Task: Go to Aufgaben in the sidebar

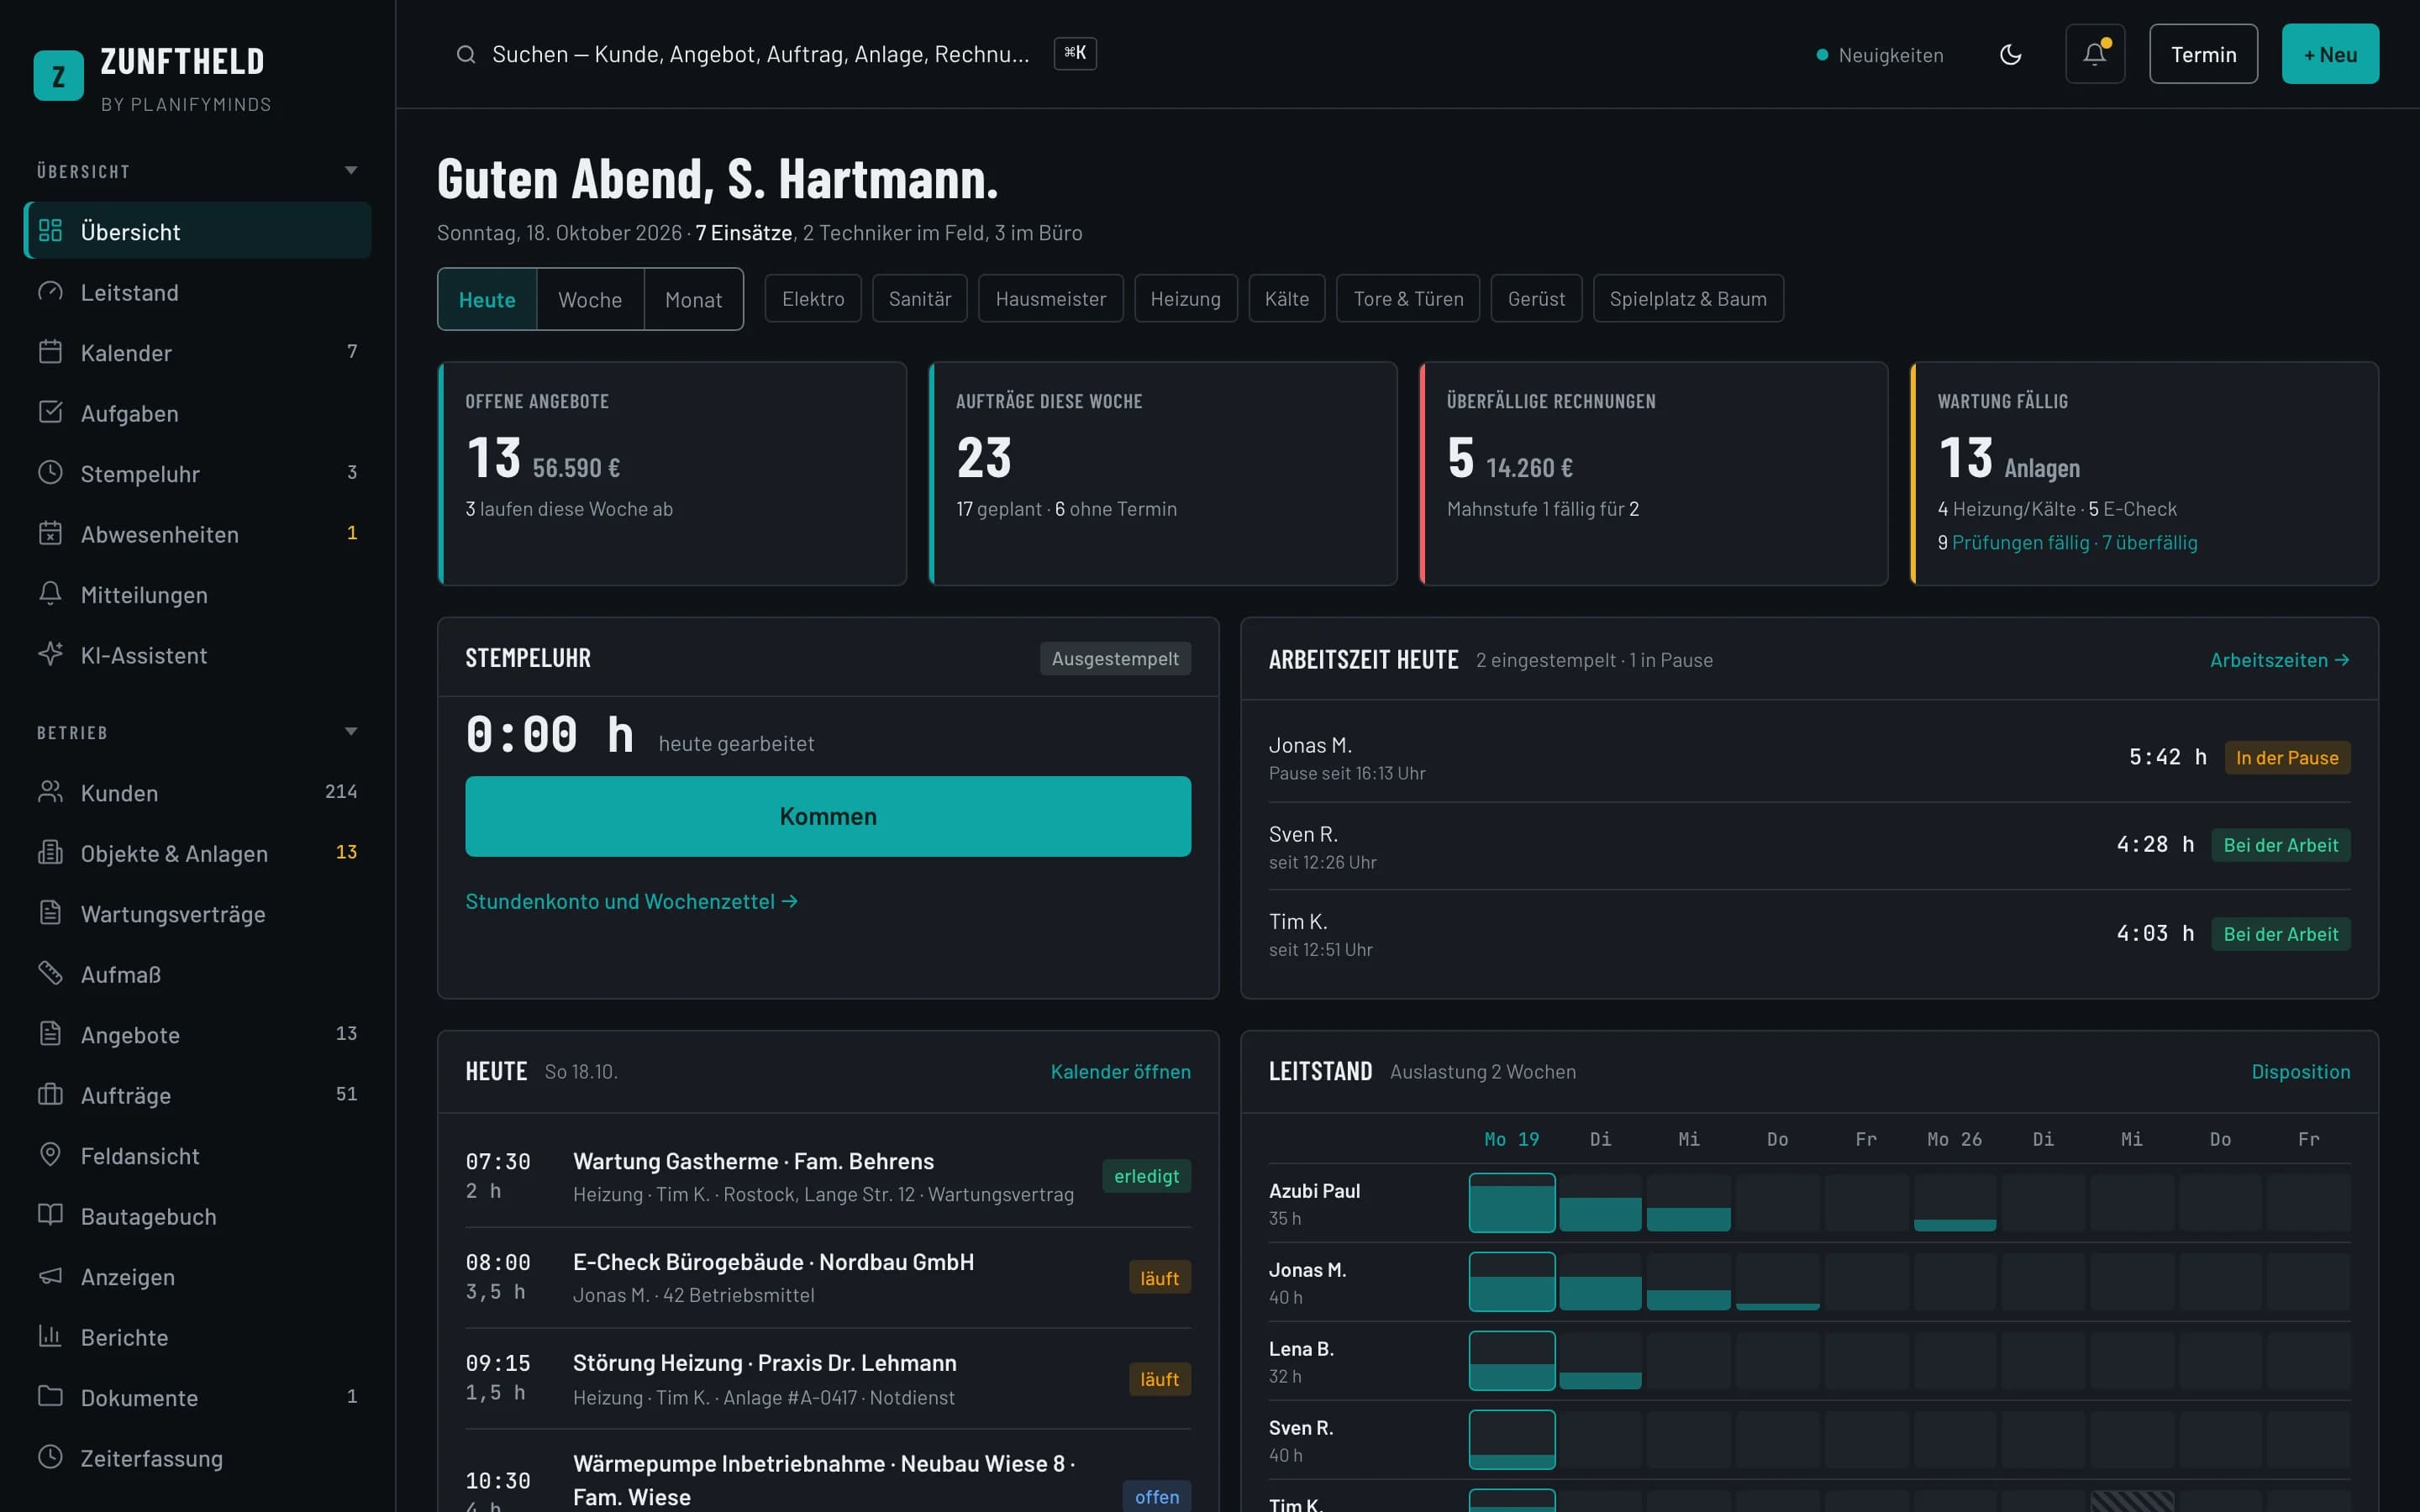Action: (197, 413)
